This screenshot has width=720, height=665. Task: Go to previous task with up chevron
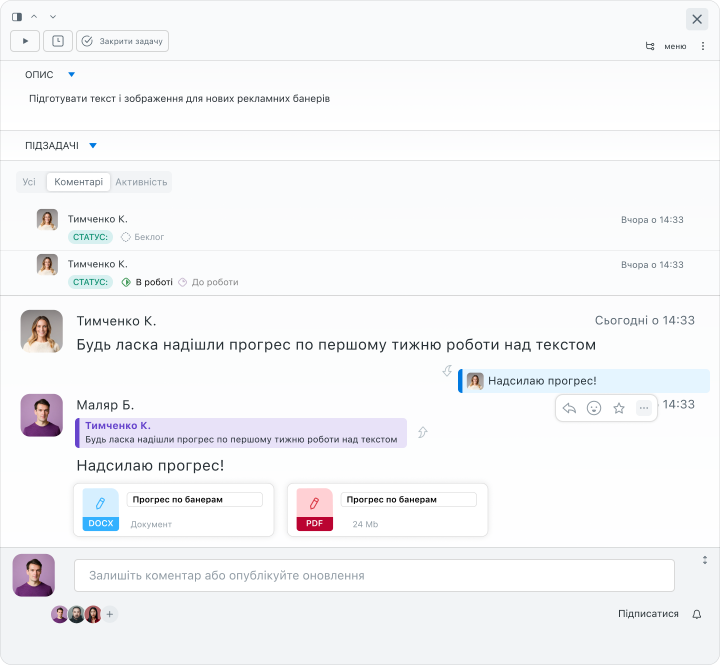[34, 17]
